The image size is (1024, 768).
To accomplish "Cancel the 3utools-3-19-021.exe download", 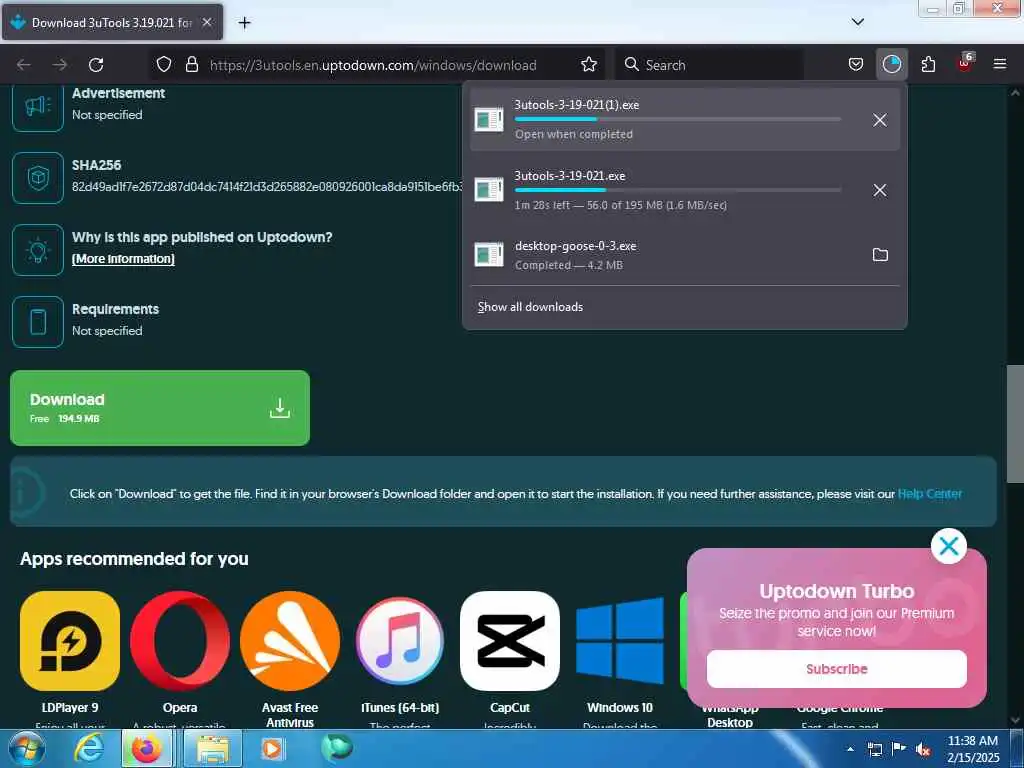I will [880, 190].
